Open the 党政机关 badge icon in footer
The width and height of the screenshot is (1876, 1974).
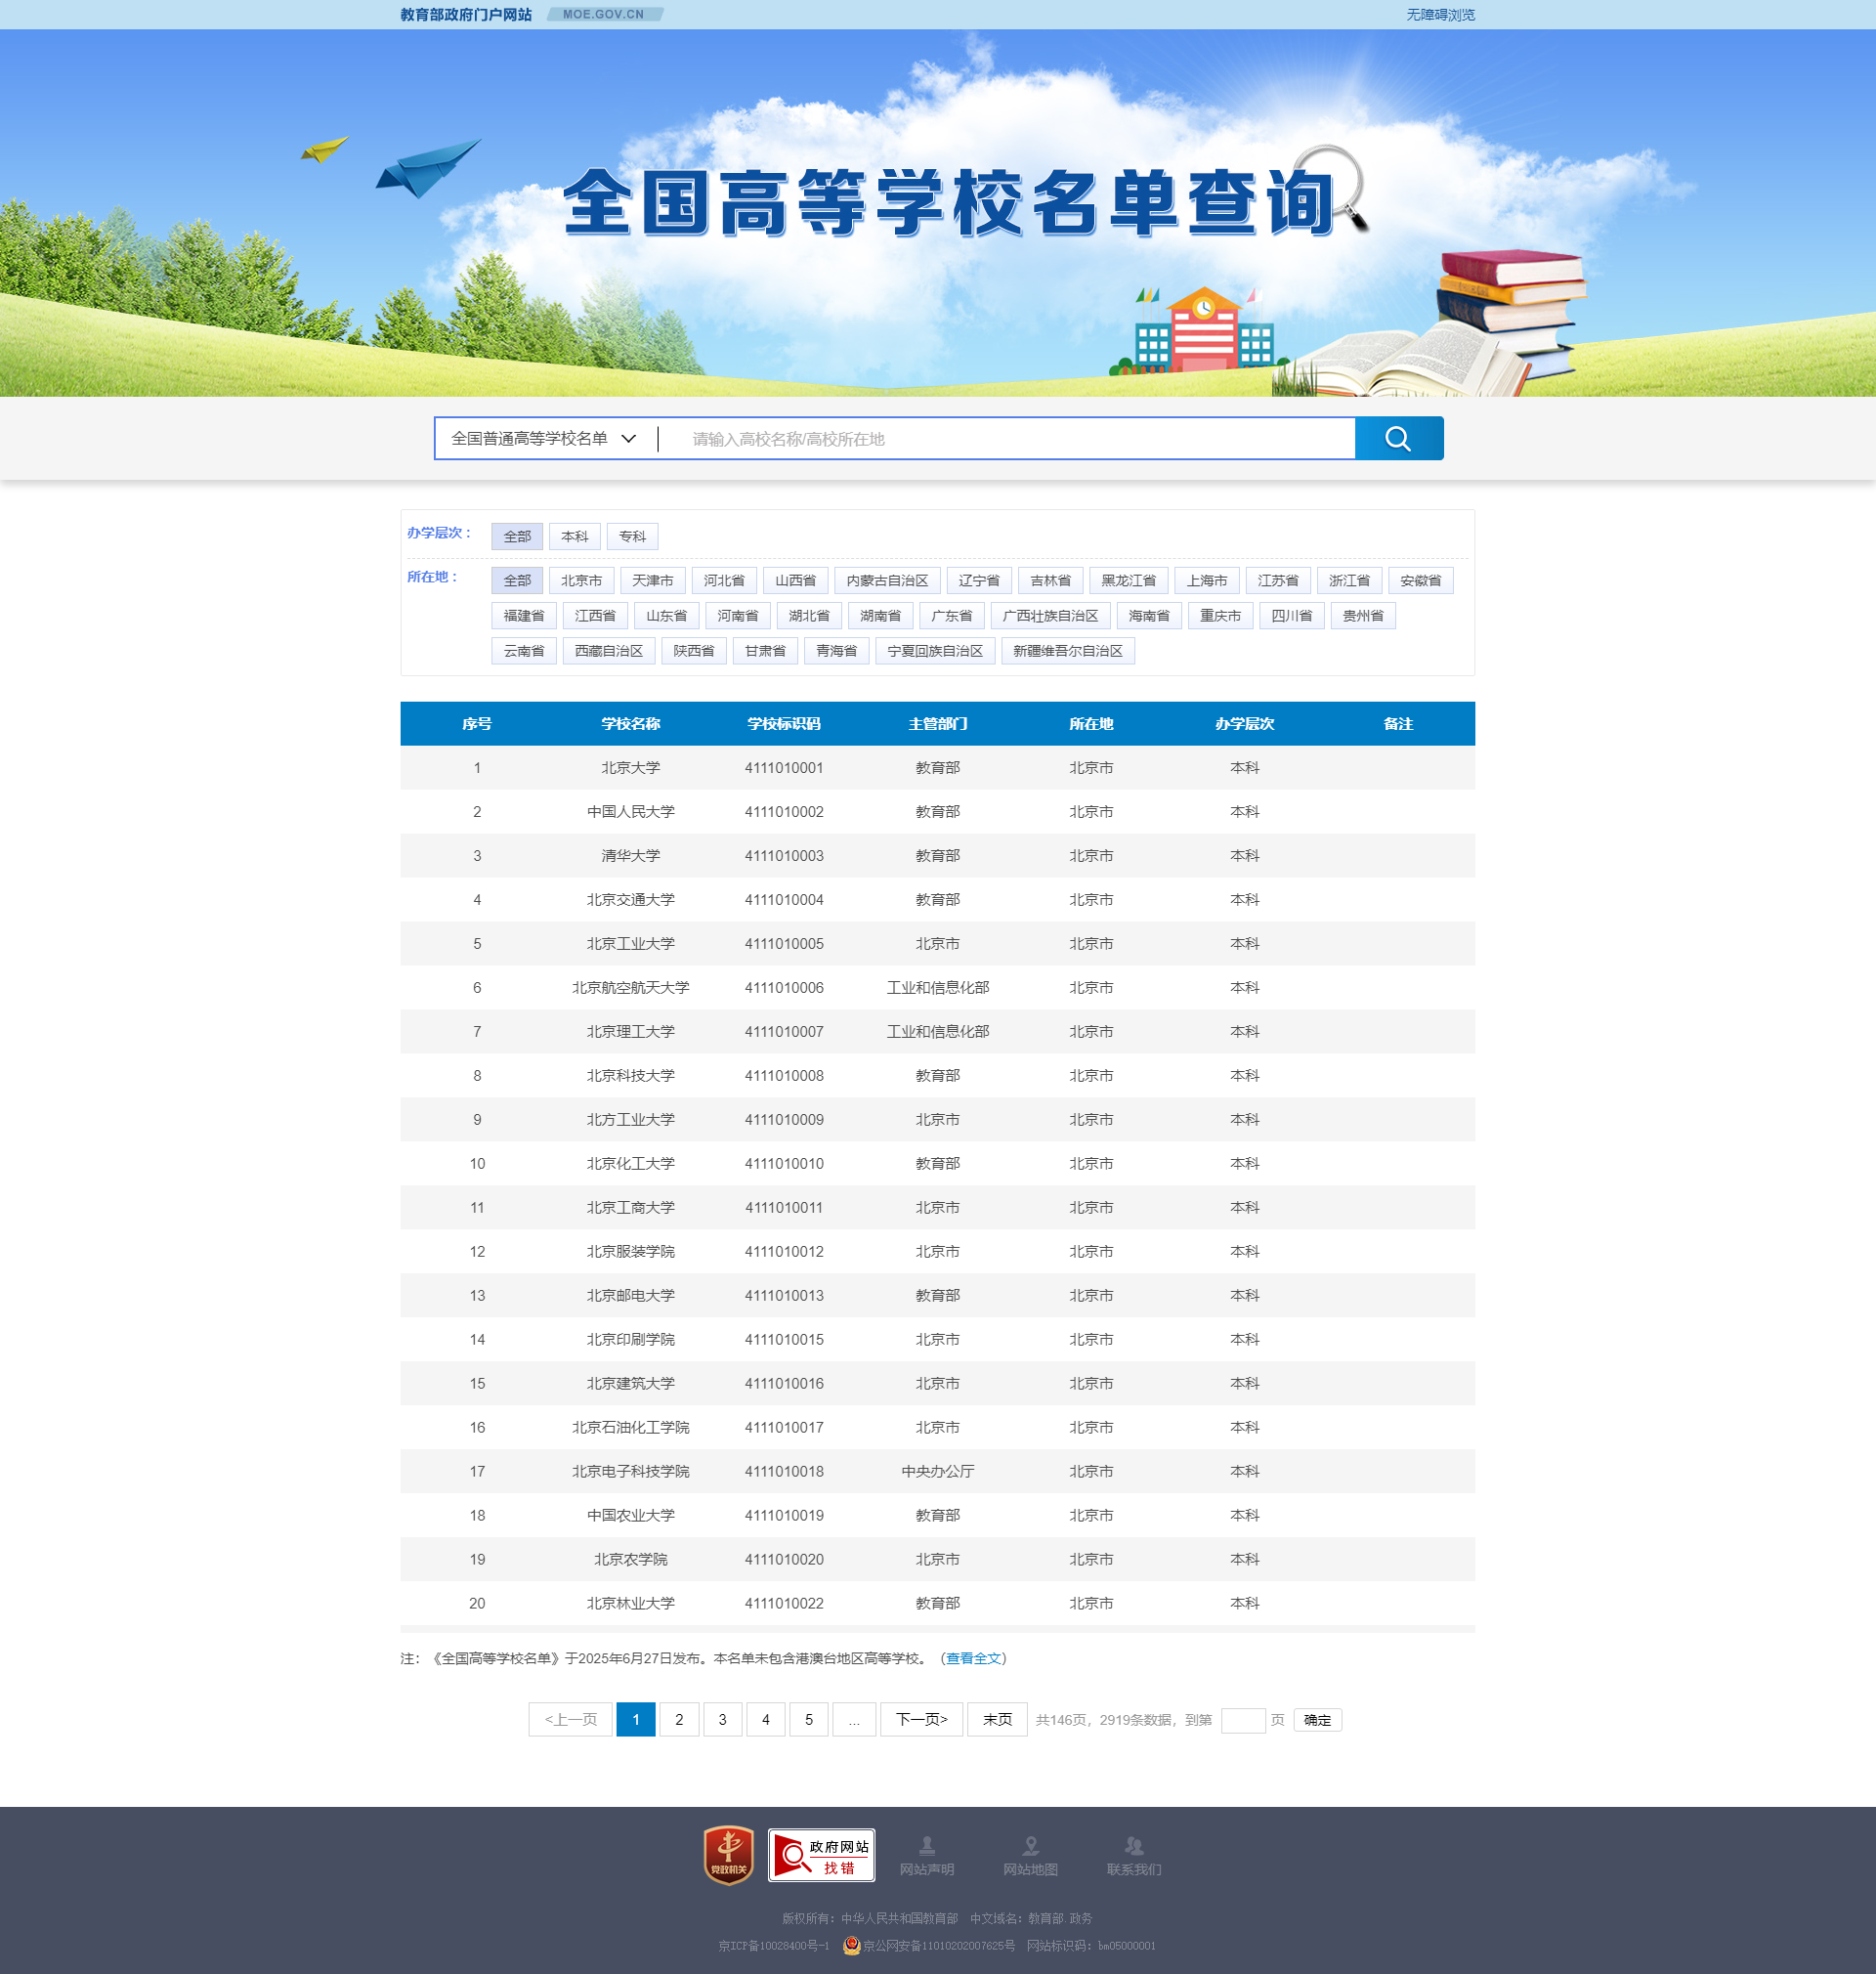pos(728,1855)
